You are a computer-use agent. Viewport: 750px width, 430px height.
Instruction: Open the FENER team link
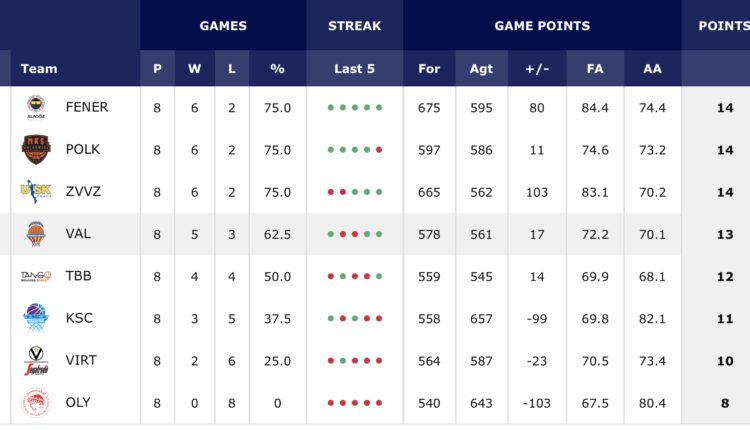(87, 107)
